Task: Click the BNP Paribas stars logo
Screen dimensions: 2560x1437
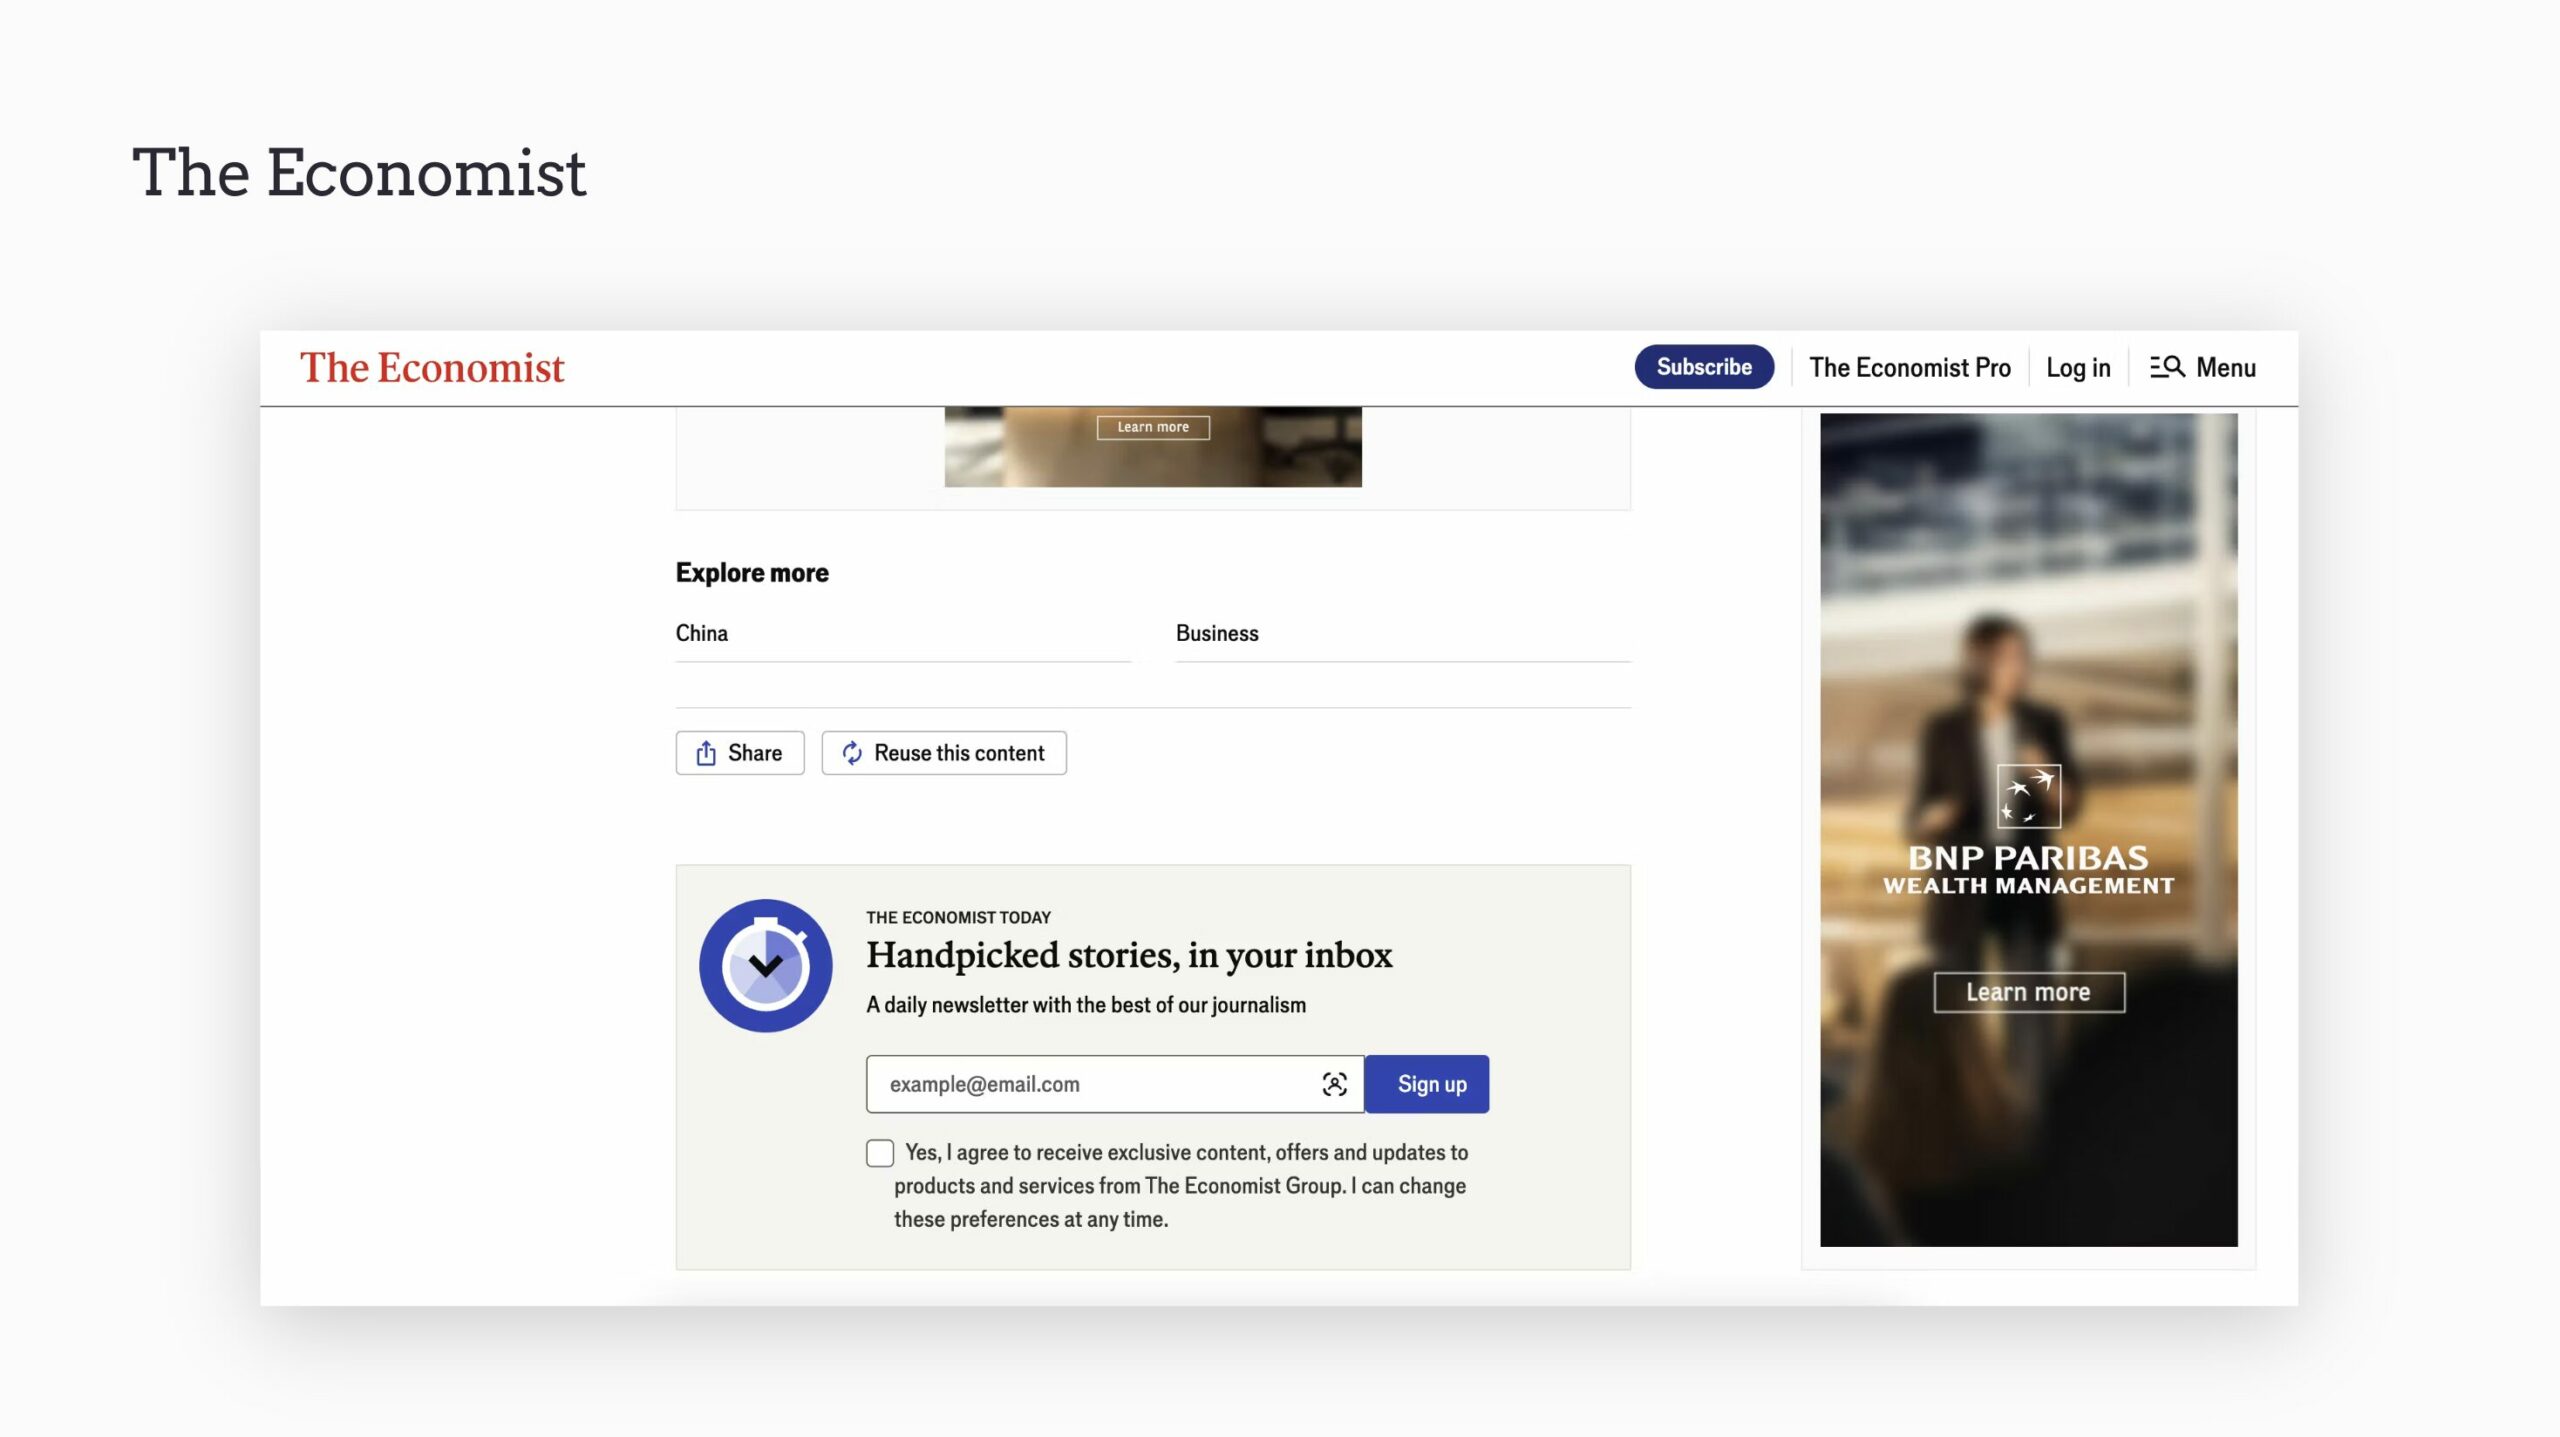Action: coord(2028,796)
